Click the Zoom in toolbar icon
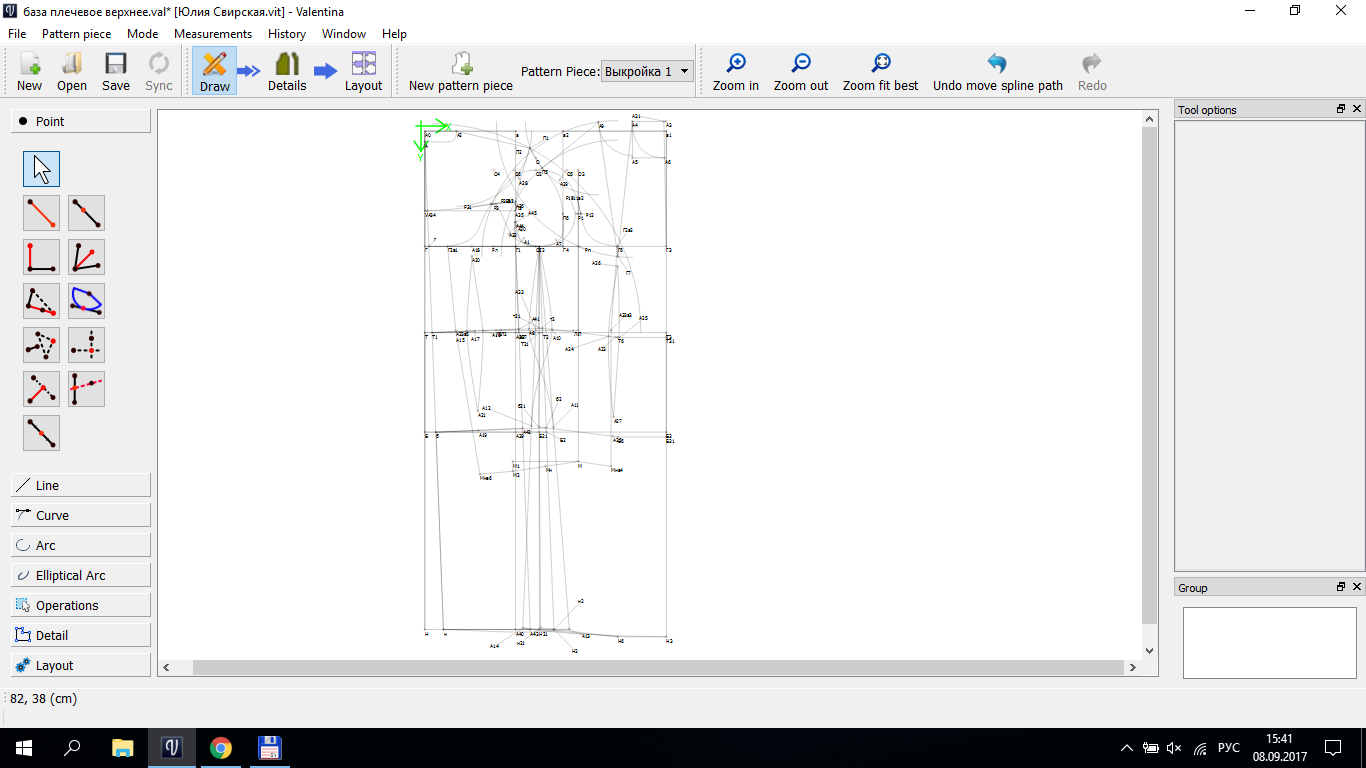The height and width of the screenshot is (768, 1366). 736,72
